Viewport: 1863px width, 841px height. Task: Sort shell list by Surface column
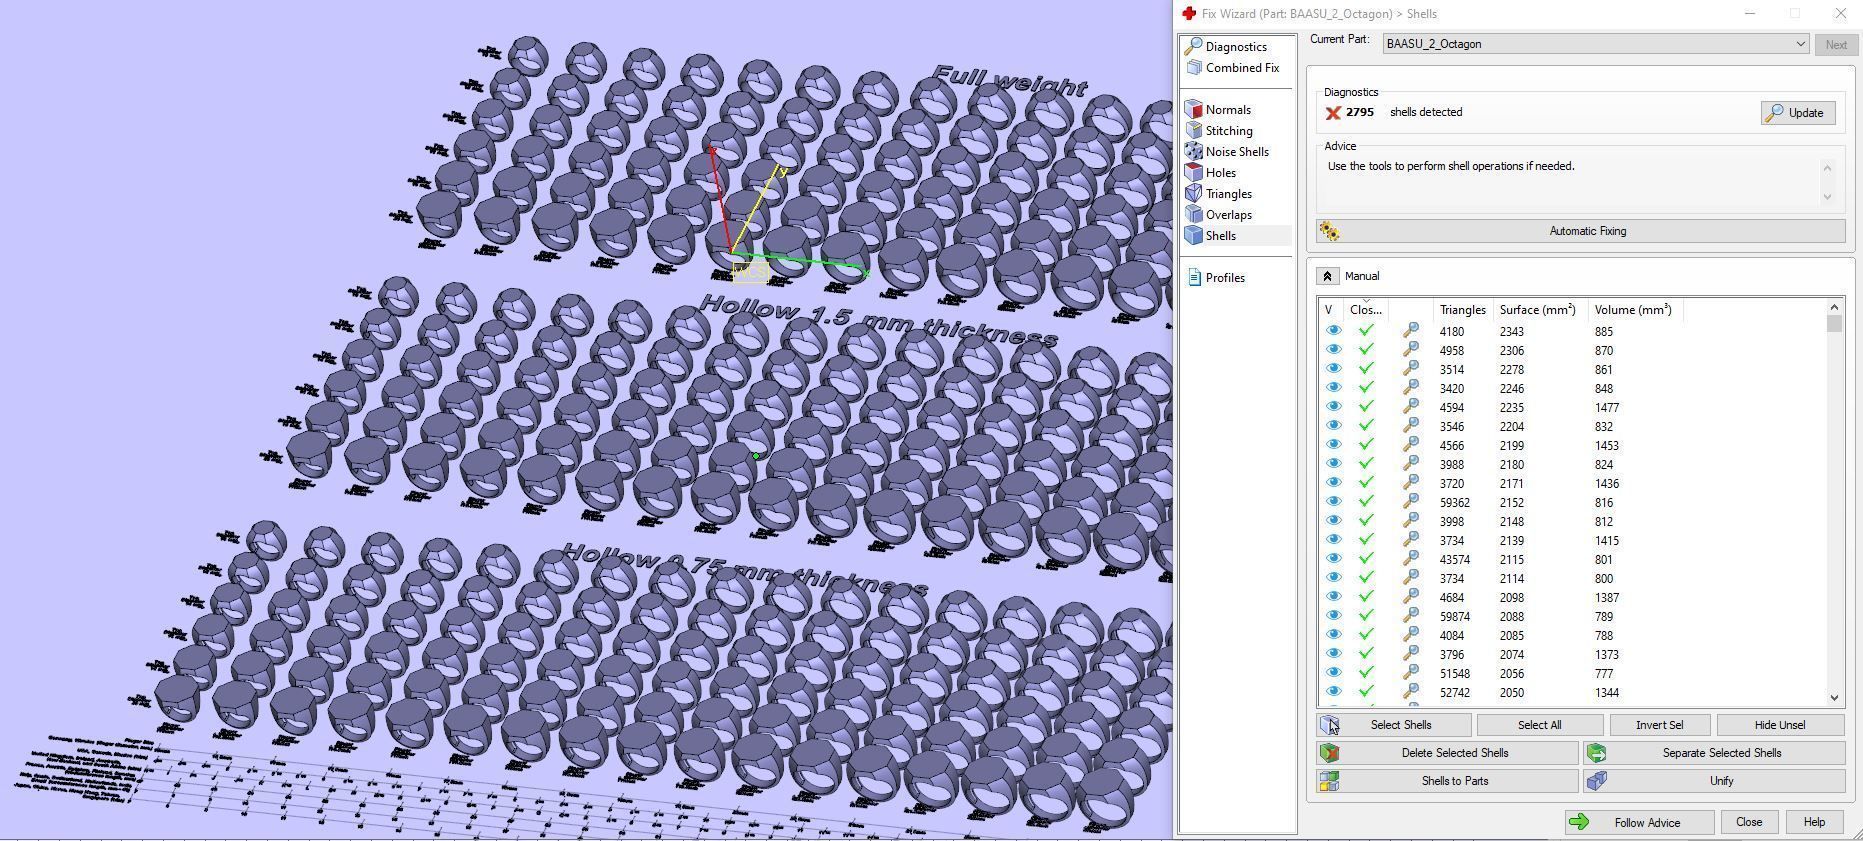point(1538,310)
